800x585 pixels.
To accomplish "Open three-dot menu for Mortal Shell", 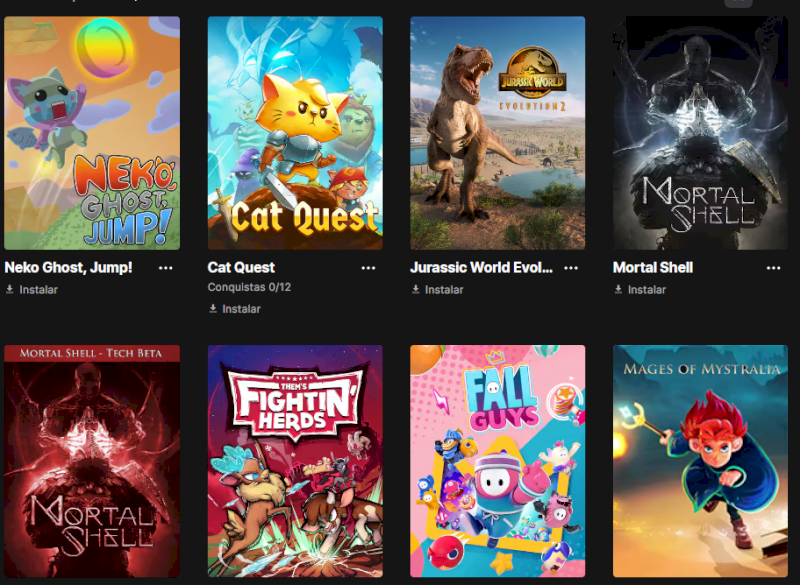I will click(x=773, y=268).
